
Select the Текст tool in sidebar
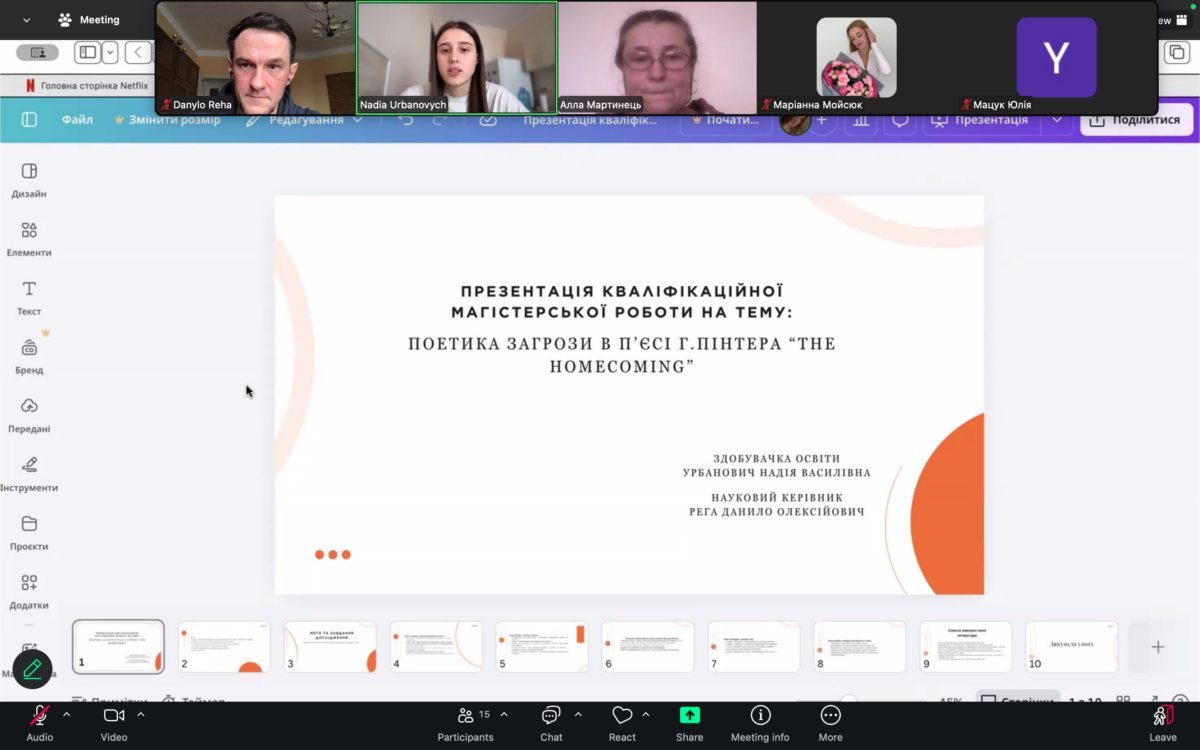(x=29, y=297)
